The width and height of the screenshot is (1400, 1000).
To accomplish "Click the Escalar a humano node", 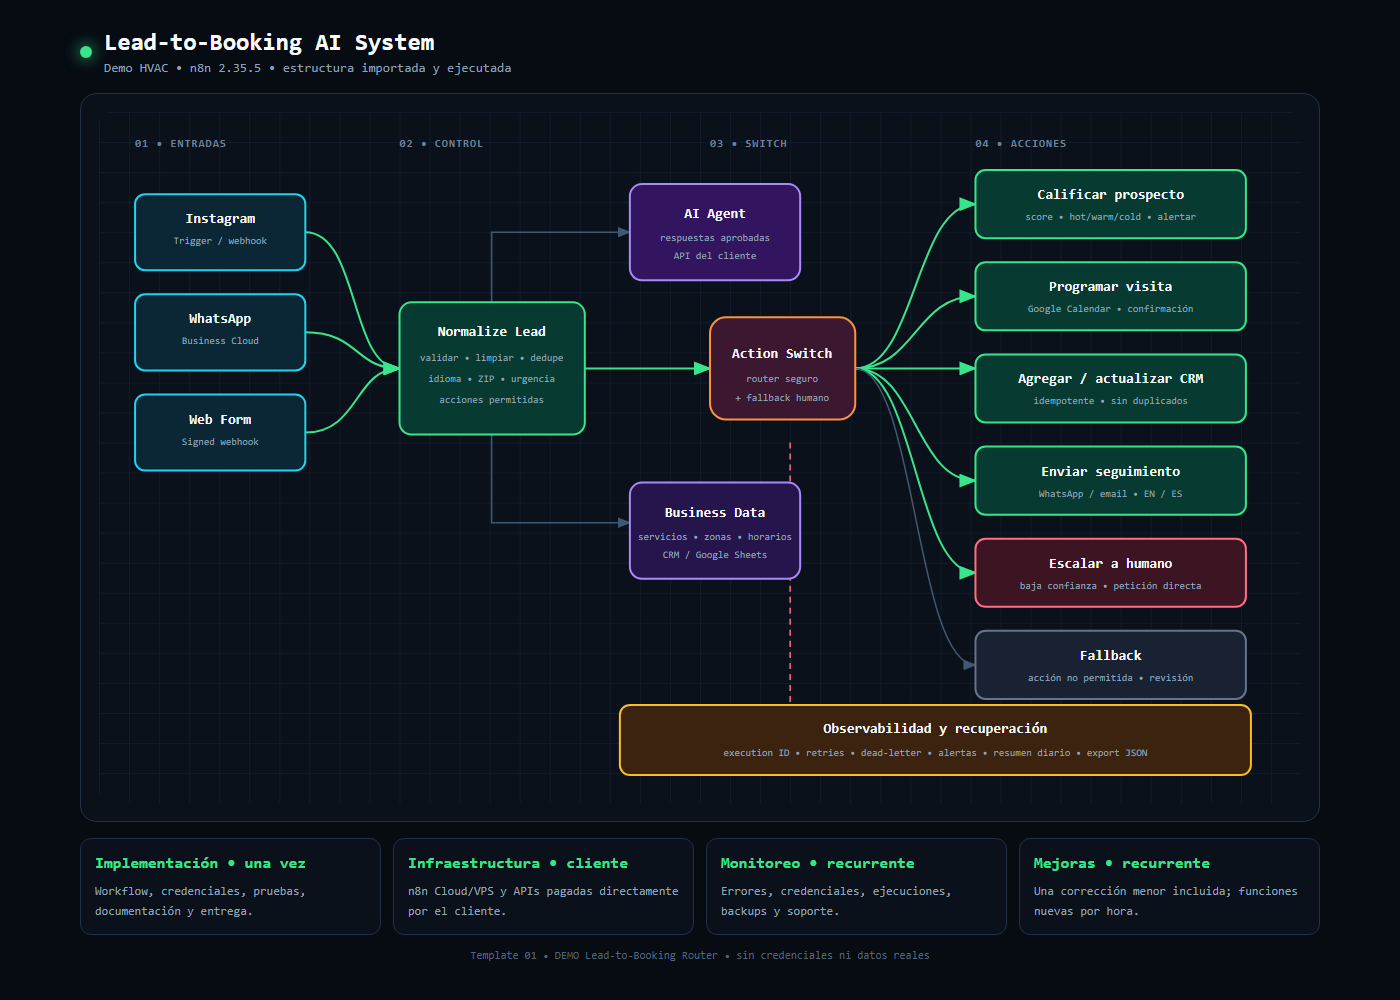I will (x=1110, y=573).
